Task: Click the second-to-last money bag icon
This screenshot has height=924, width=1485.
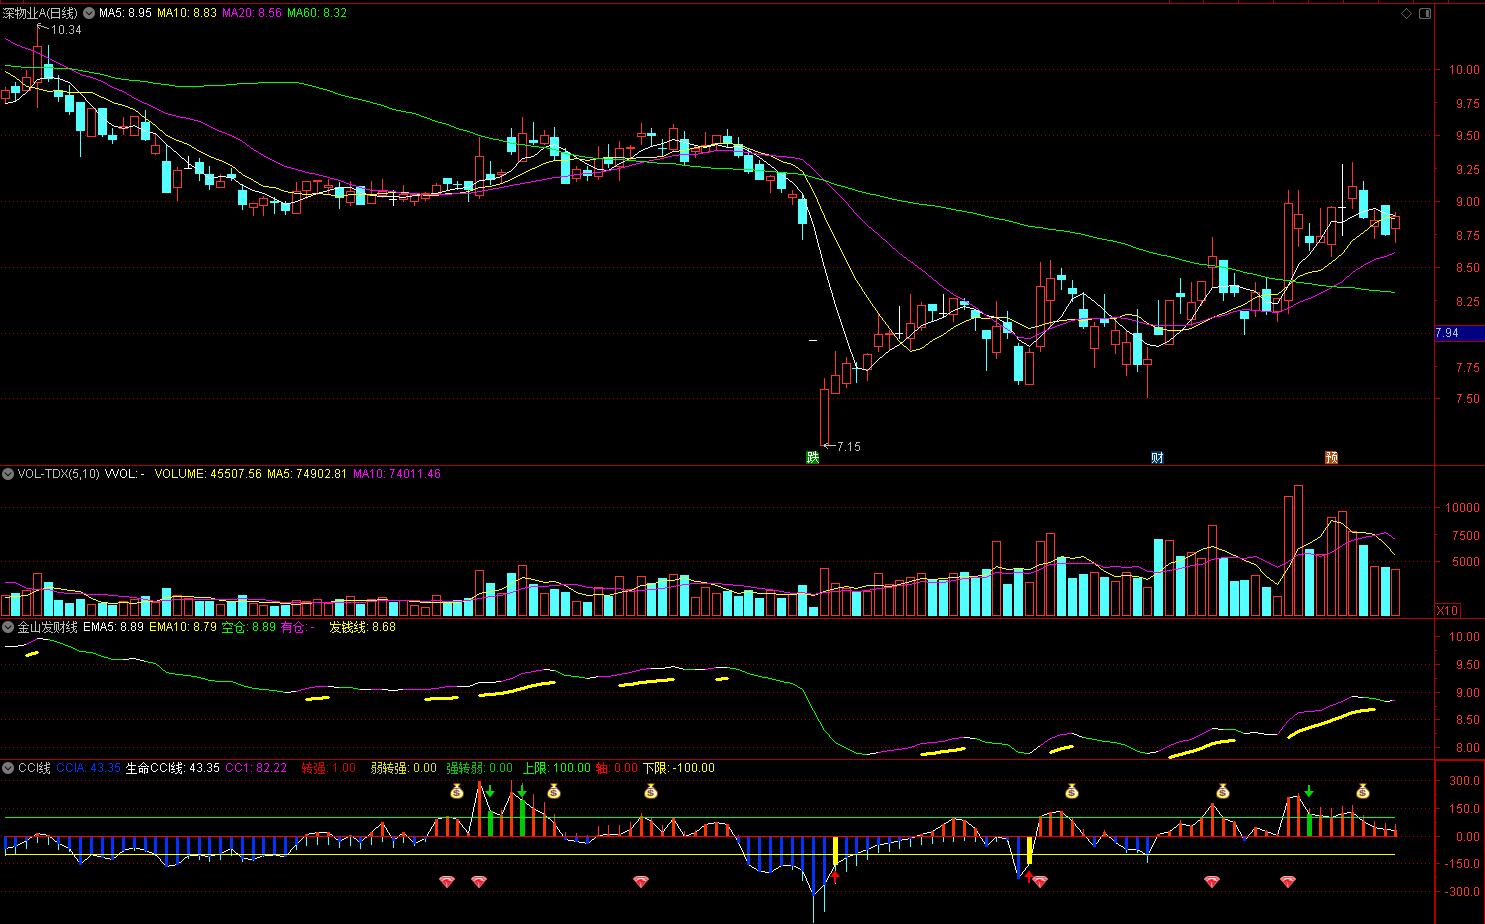Action: click(1222, 792)
